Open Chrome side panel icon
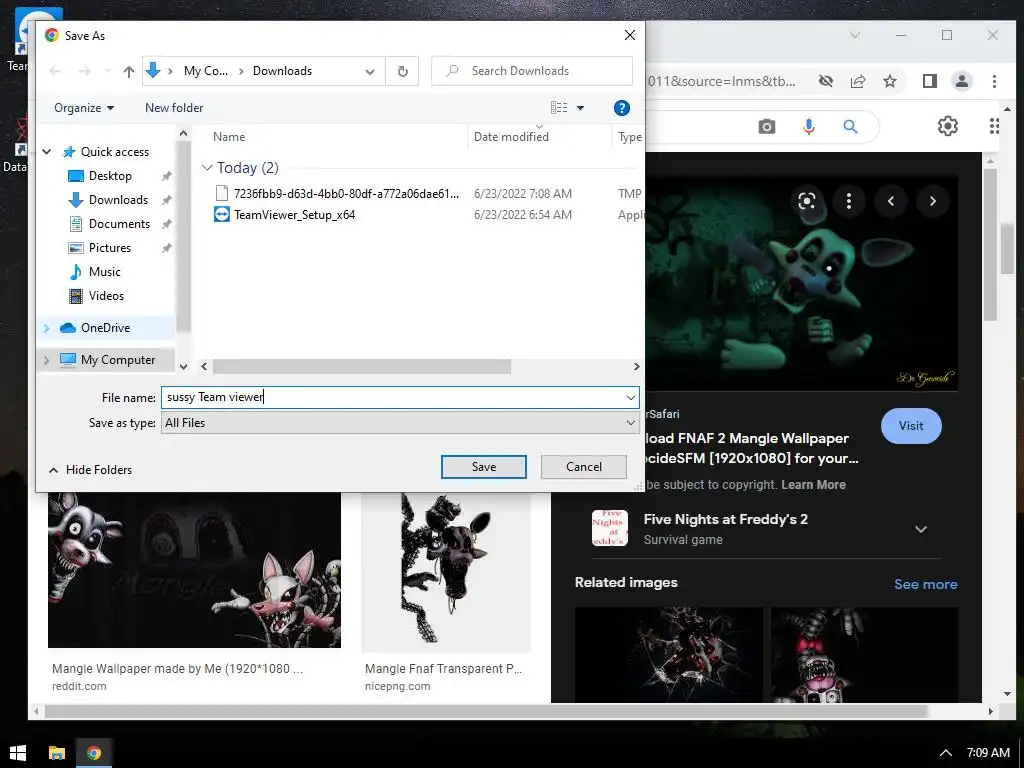Image resolution: width=1024 pixels, height=768 pixels. (929, 81)
